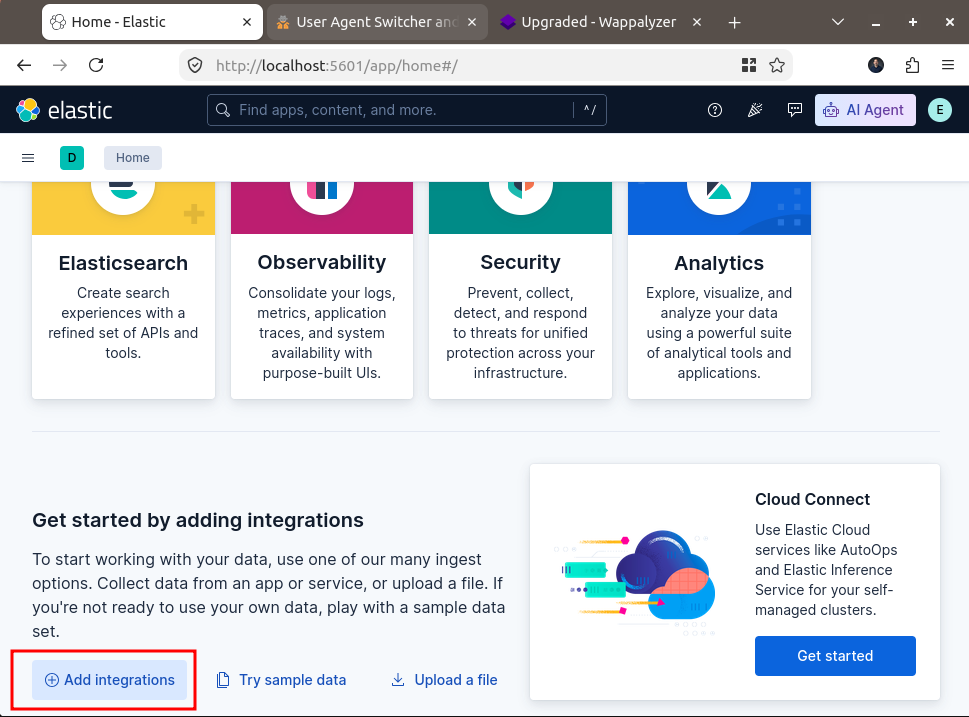
Task: Go back in browser history
Action: coord(24,65)
